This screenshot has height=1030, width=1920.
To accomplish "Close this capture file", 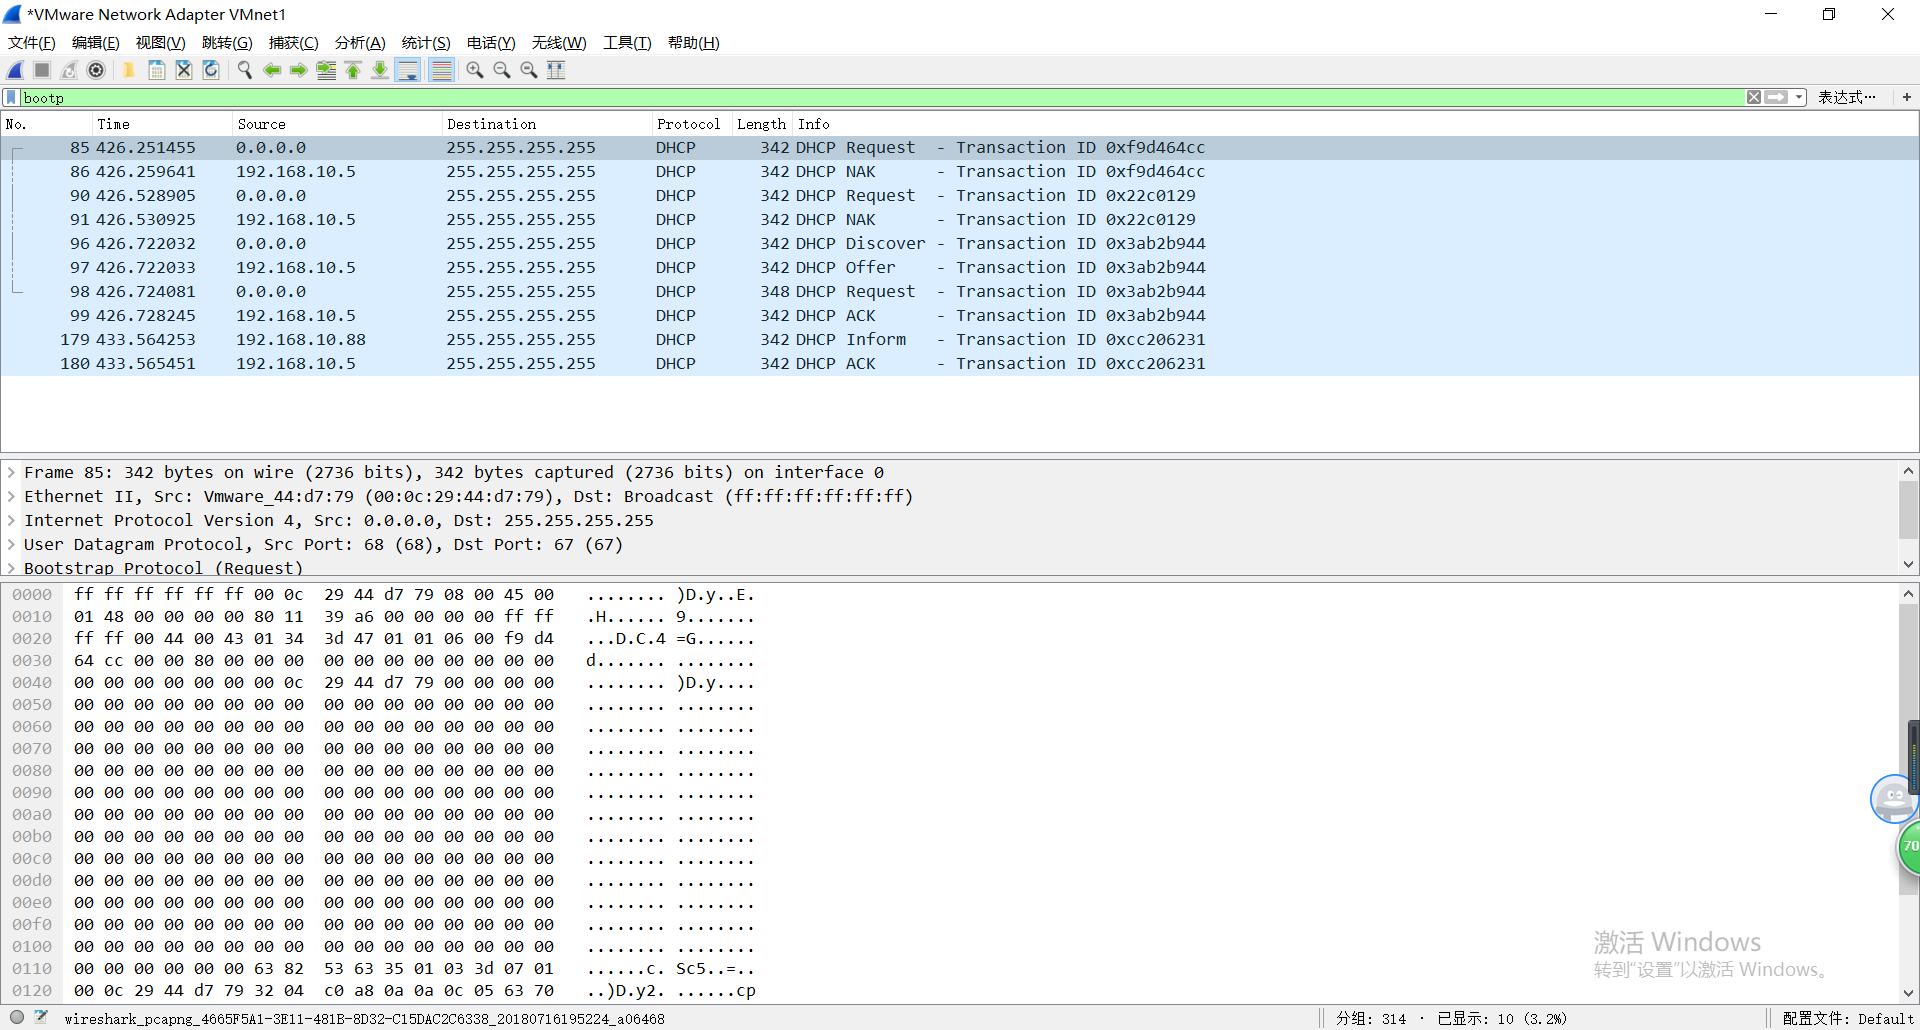I will pos(184,70).
